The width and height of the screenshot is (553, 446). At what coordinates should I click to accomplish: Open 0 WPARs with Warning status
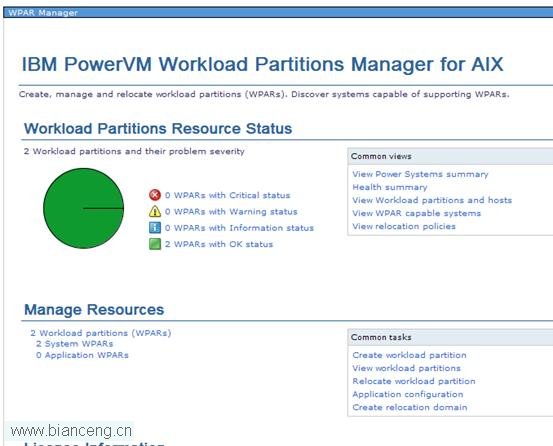tap(231, 212)
